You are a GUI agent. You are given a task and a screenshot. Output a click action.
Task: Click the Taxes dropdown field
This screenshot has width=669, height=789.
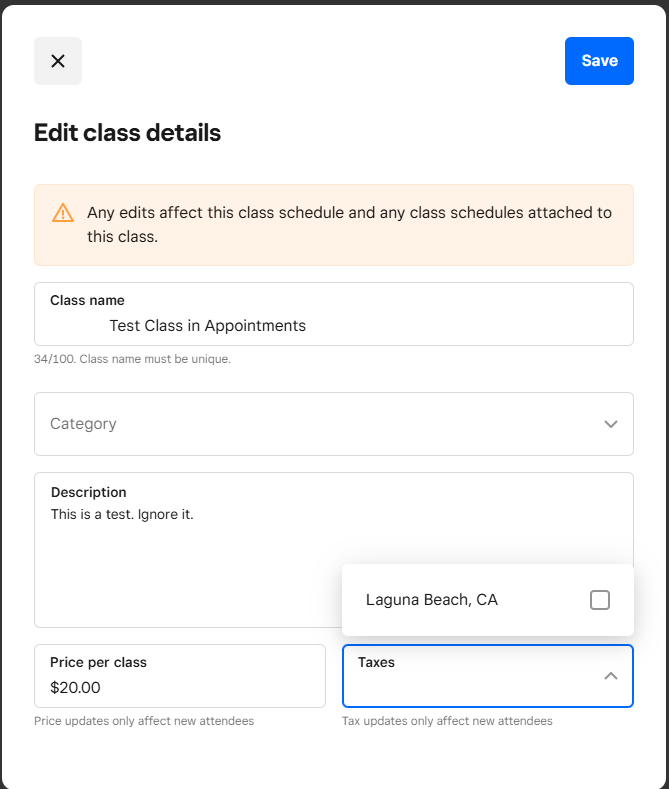(487, 676)
